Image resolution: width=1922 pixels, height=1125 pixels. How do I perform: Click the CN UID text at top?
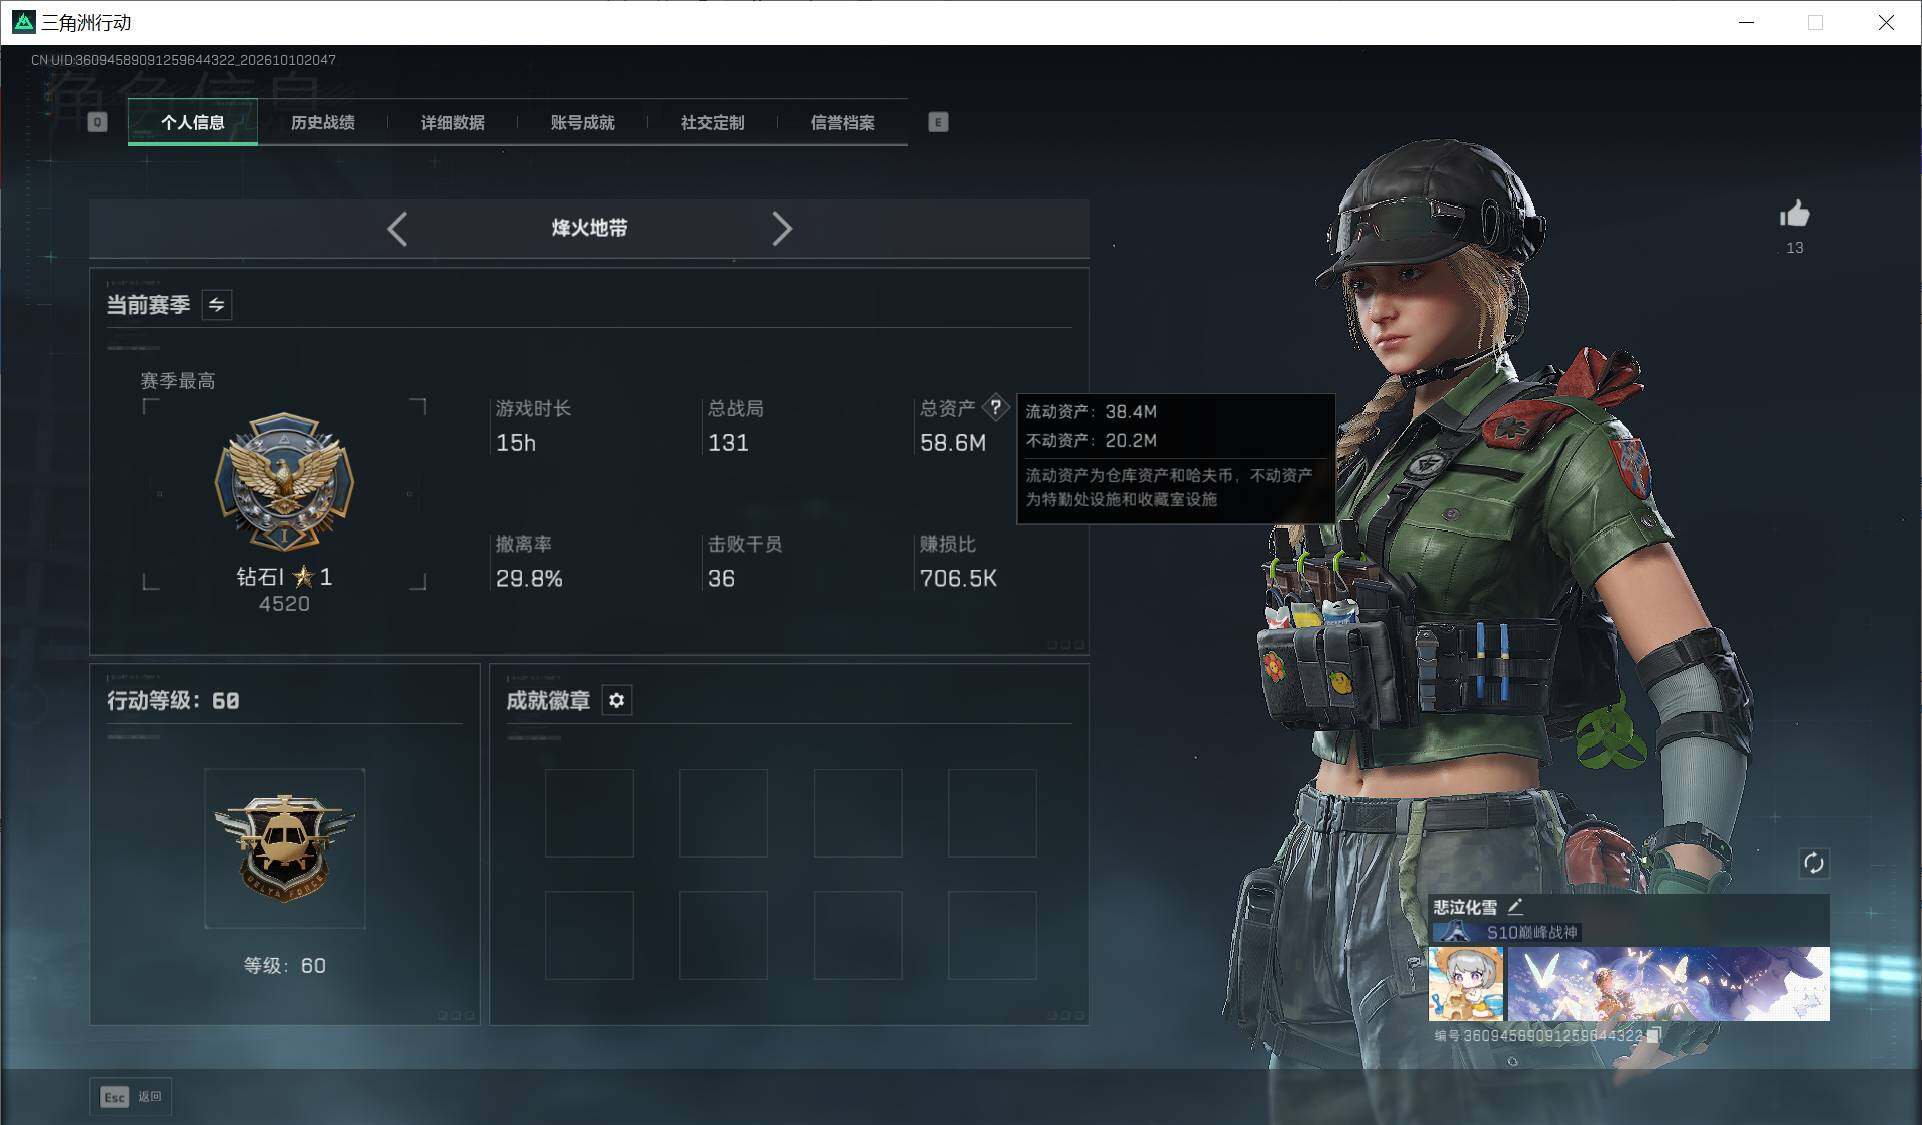pos(183,60)
